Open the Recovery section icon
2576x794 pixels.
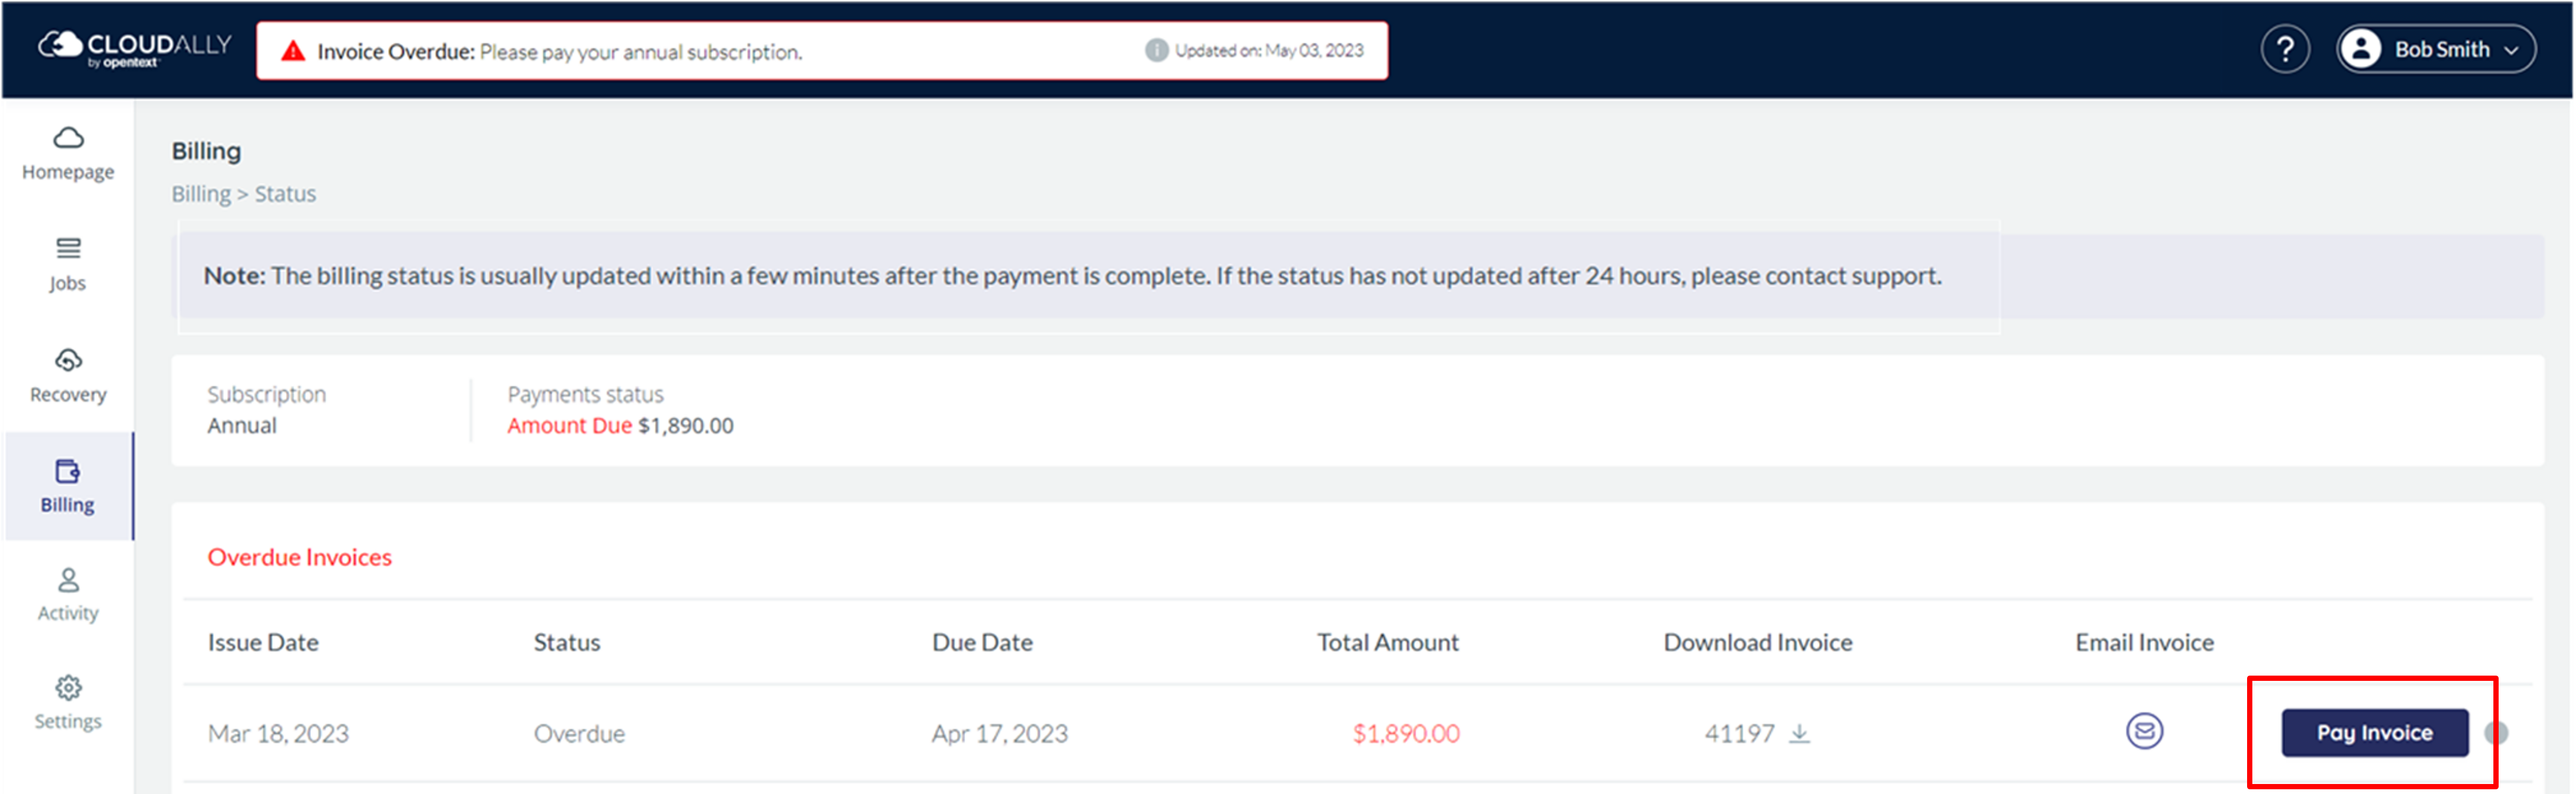click(x=68, y=359)
